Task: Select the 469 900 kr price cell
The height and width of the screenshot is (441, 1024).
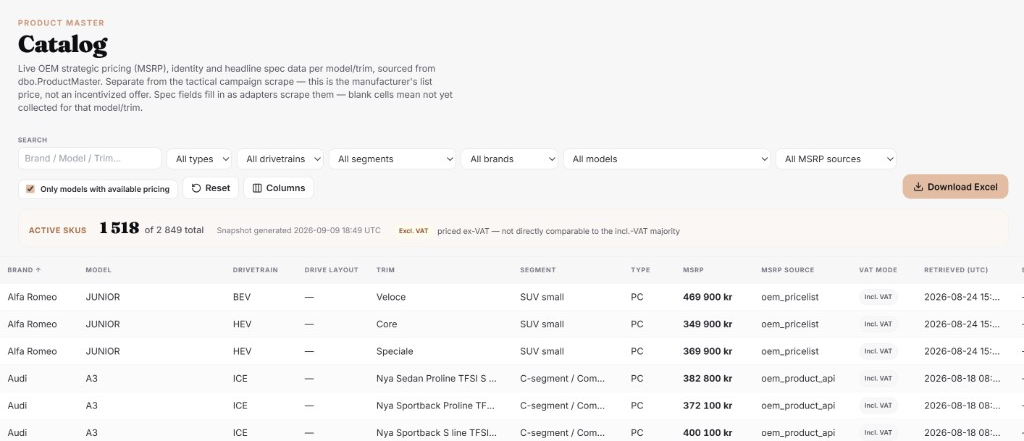Action: click(707, 297)
